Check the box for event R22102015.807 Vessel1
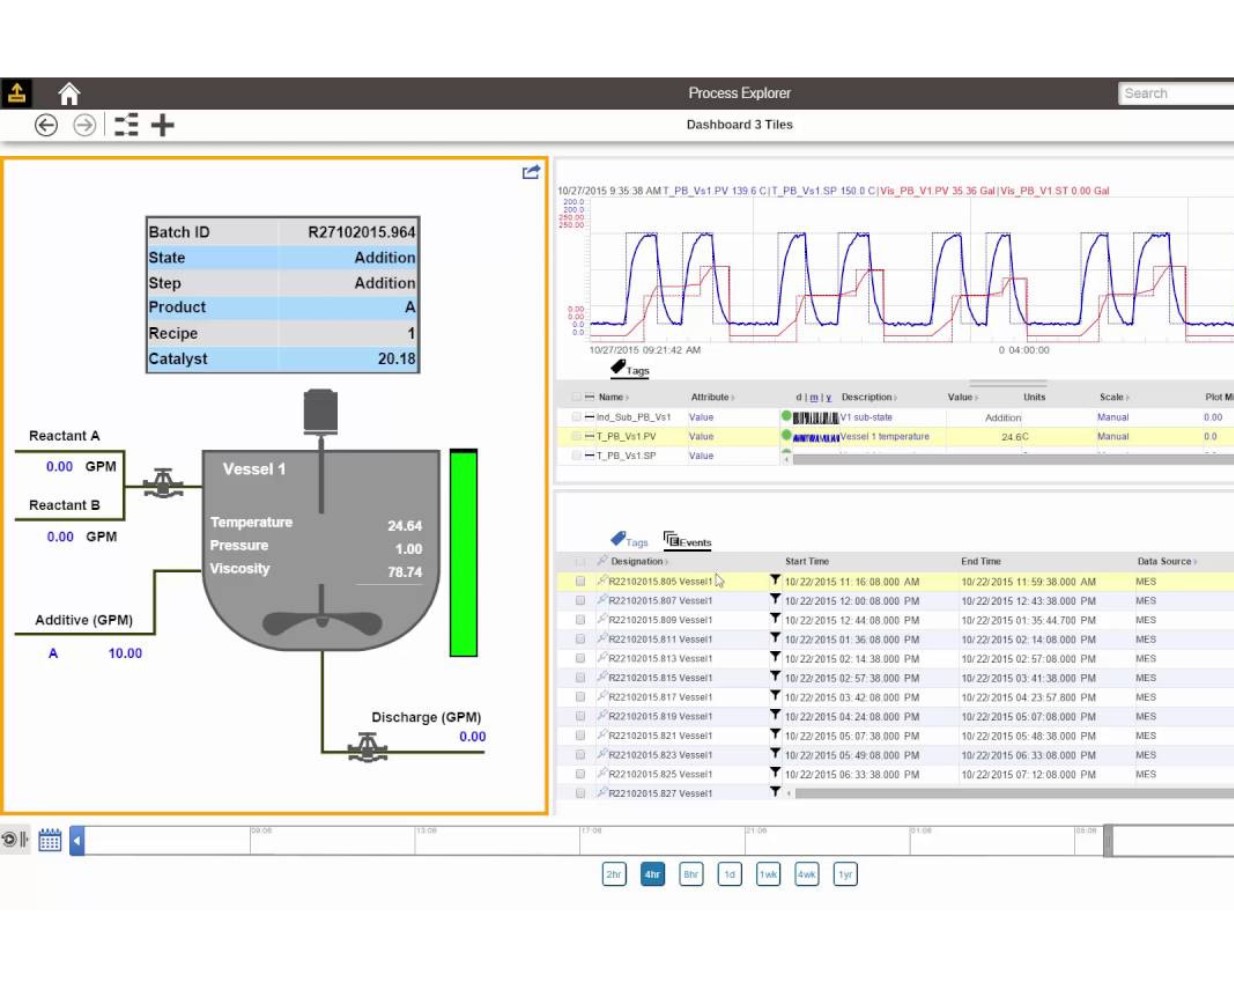1234x987 pixels. [x=580, y=601]
